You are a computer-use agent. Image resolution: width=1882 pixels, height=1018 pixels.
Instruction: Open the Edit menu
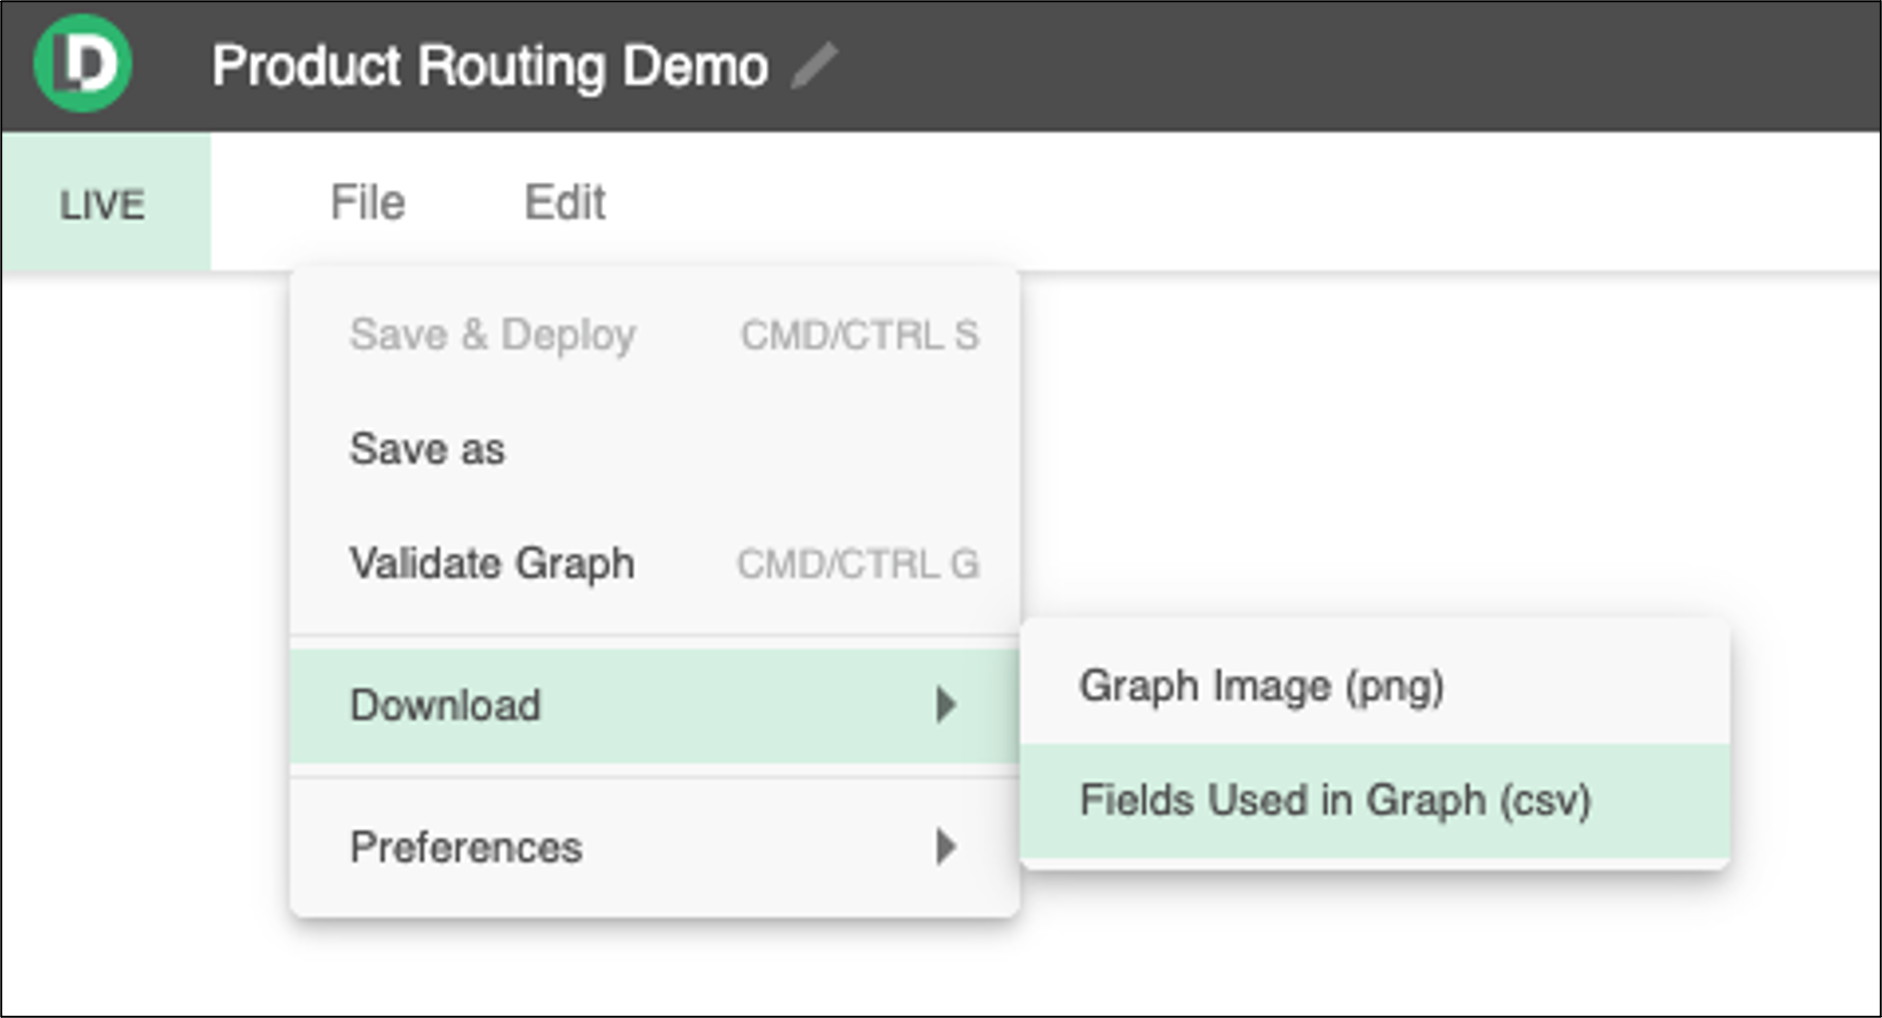(x=565, y=203)
